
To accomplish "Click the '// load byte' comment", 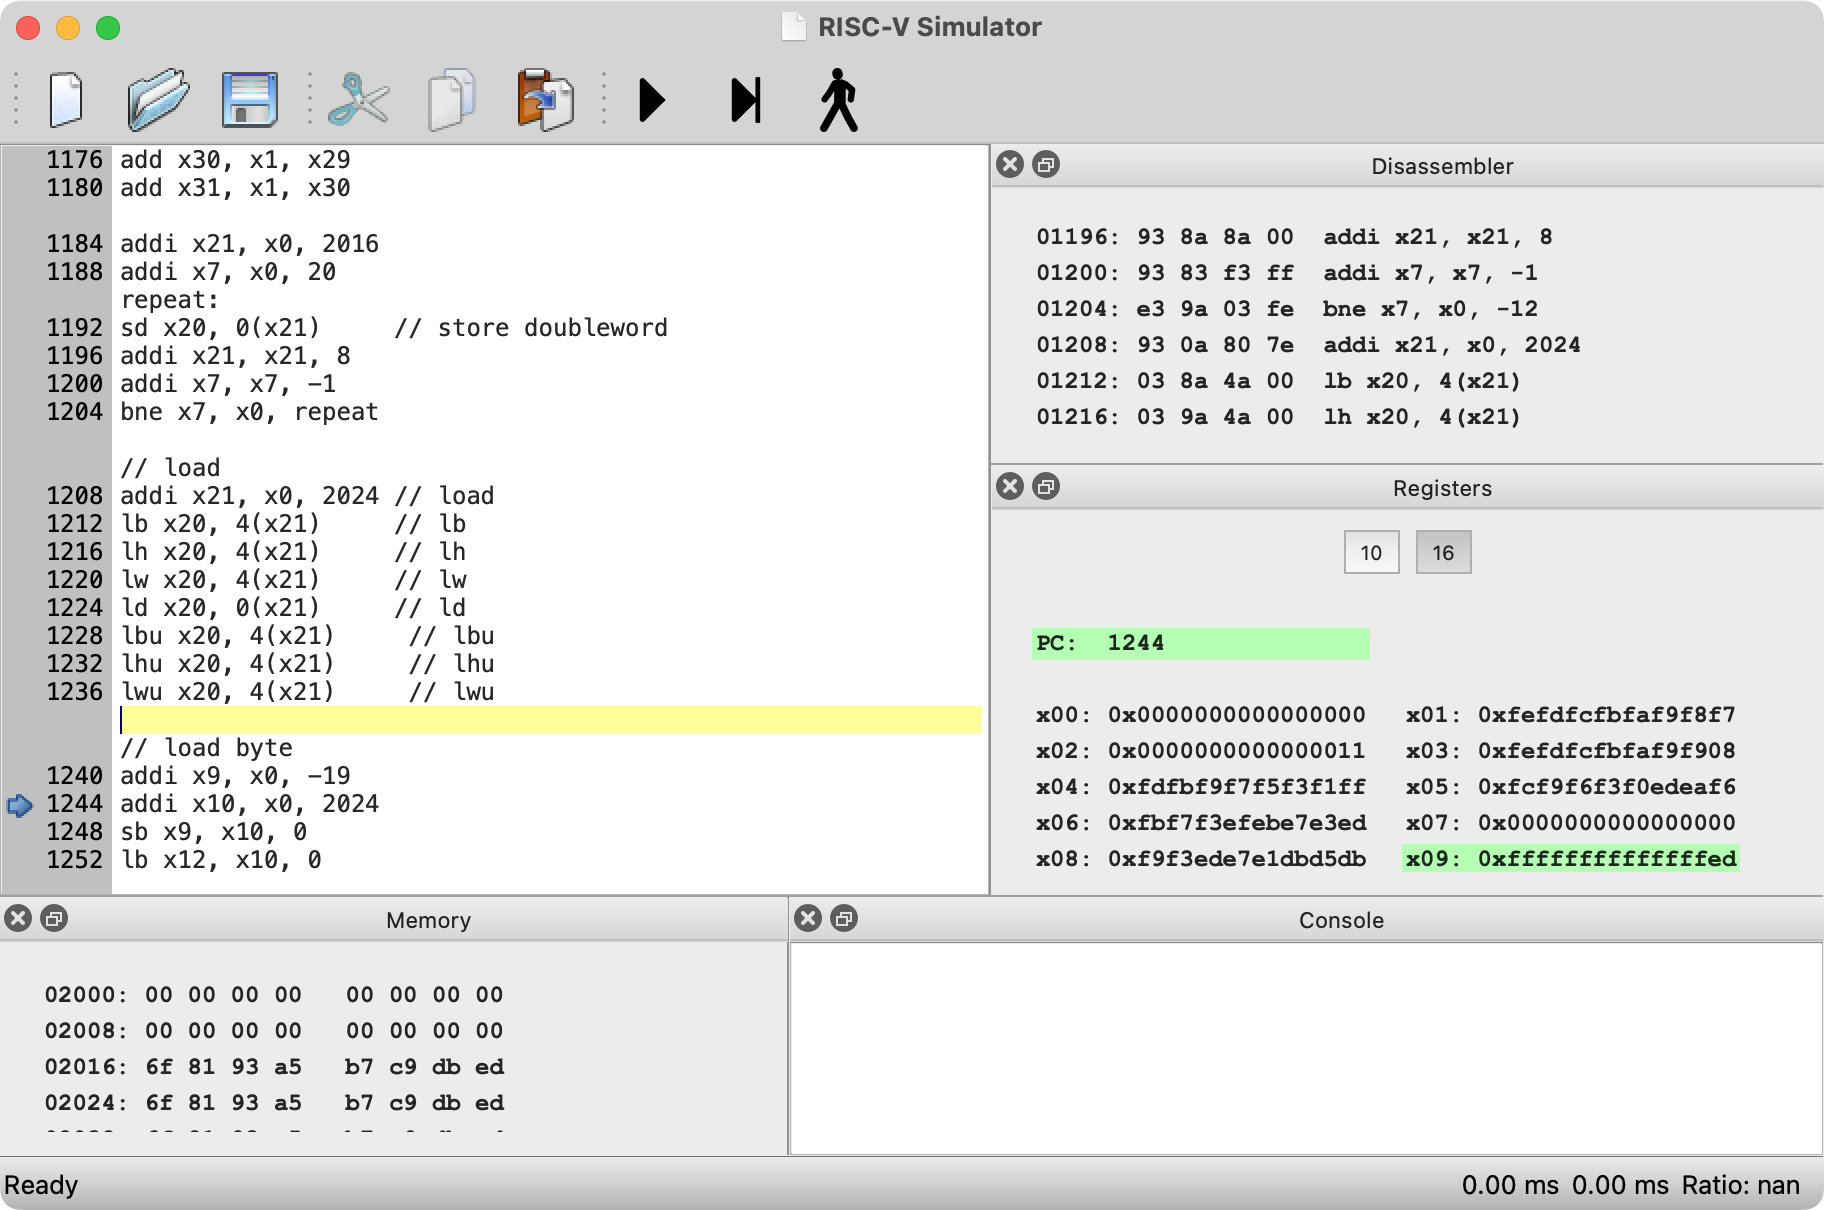I will tap(206, 748).
